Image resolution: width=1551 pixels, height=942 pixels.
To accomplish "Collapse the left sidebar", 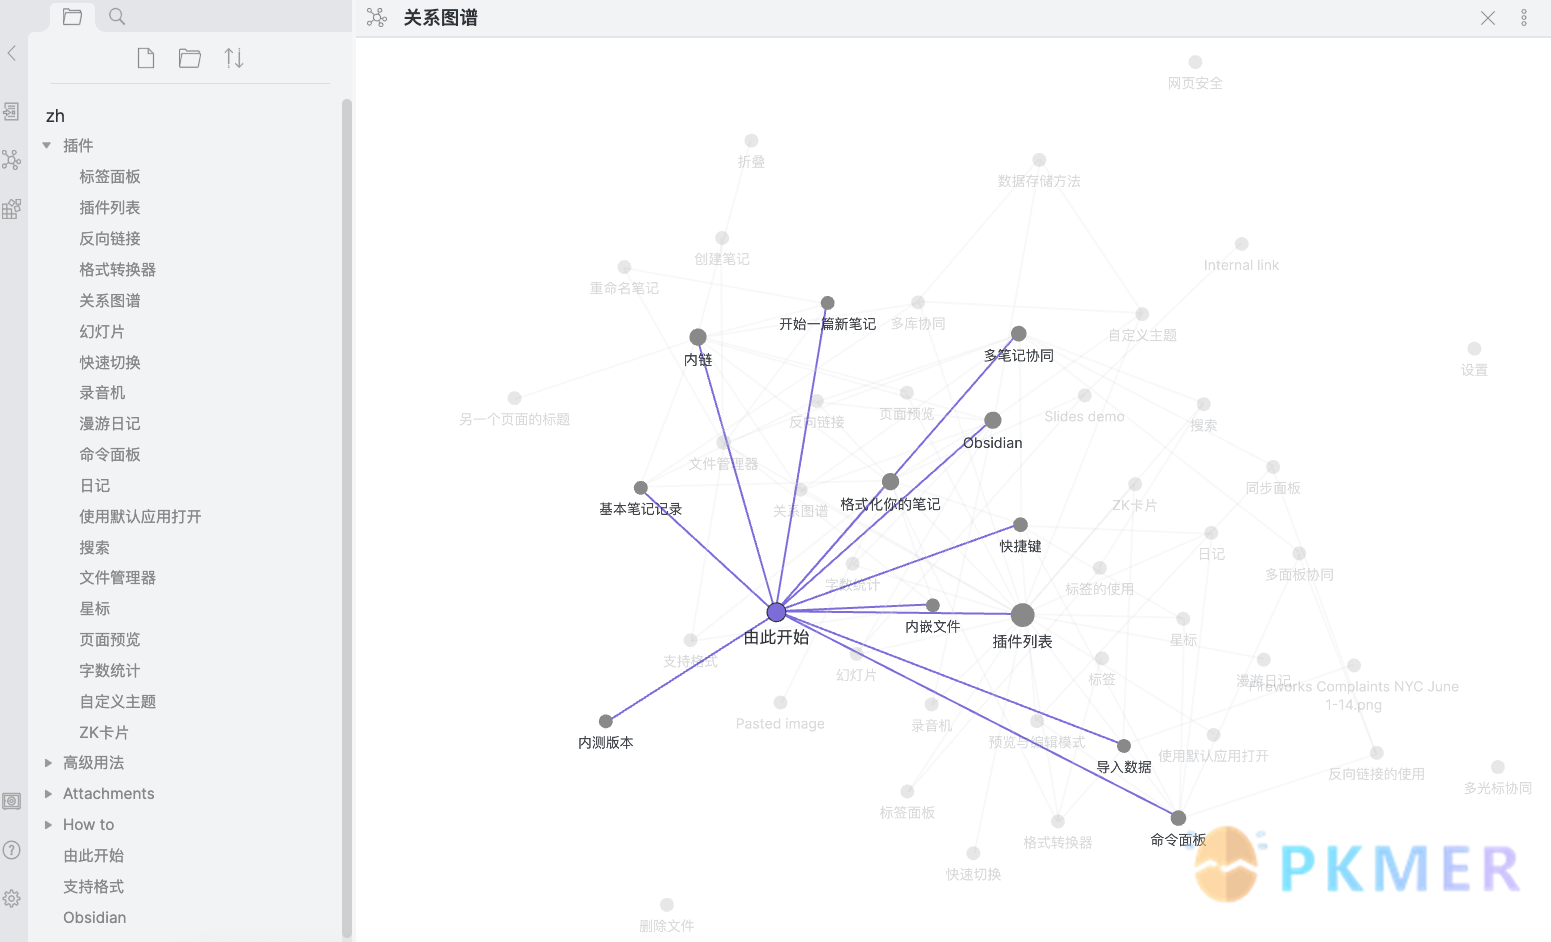I will tap(12, 53).
